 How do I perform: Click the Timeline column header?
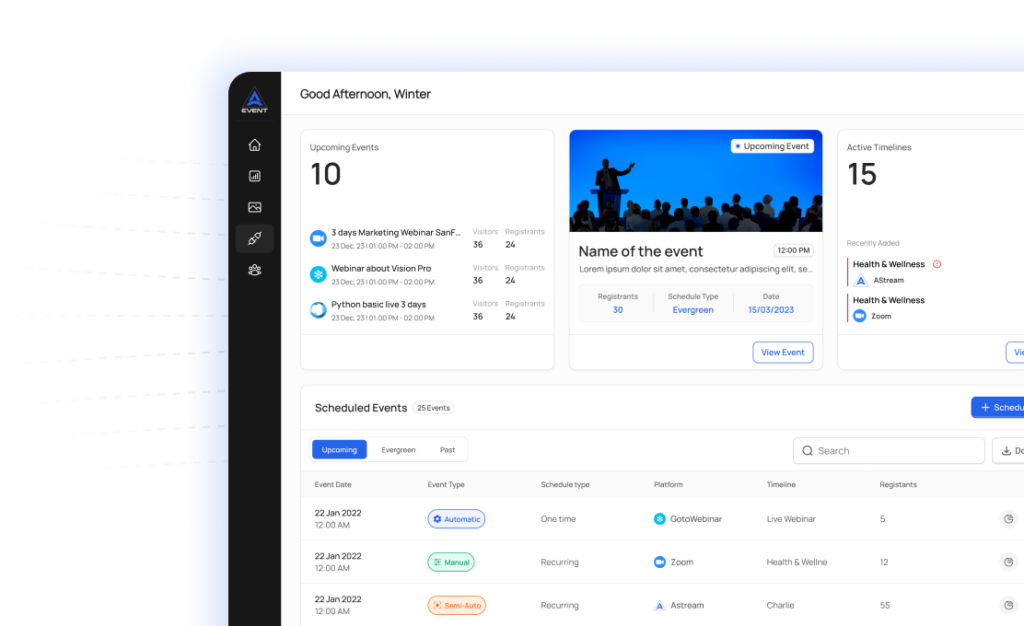[781, 484]
